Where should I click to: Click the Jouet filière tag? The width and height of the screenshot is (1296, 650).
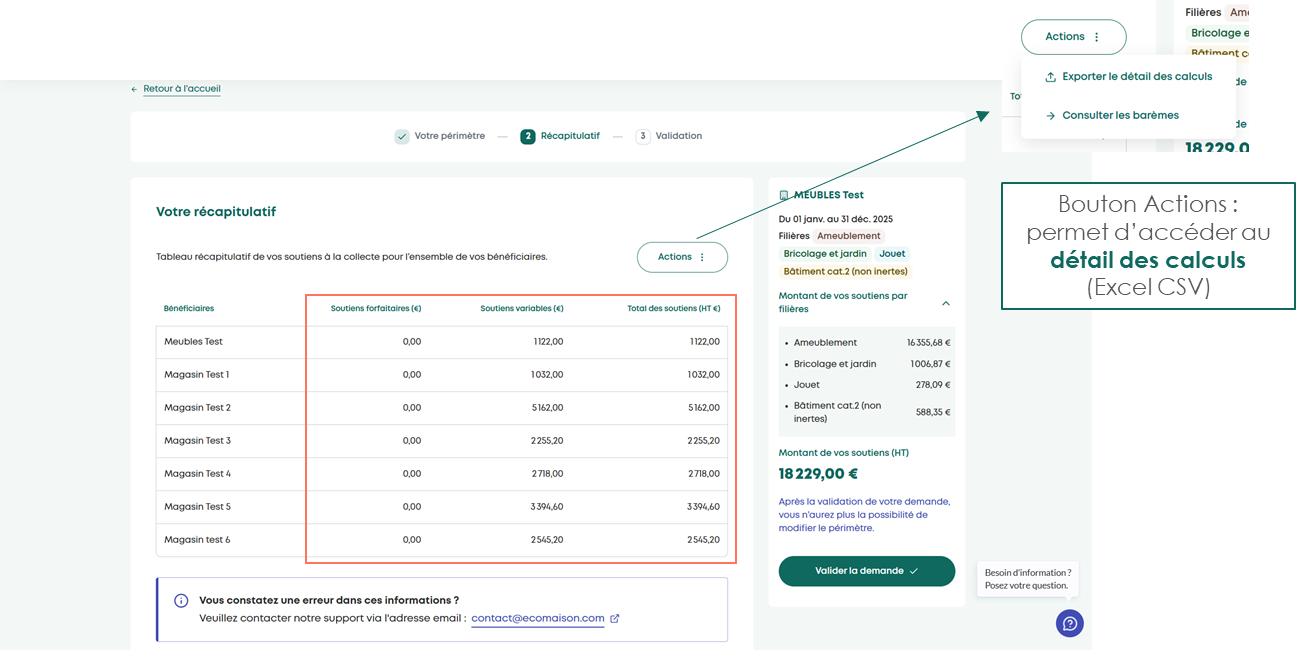892,254
